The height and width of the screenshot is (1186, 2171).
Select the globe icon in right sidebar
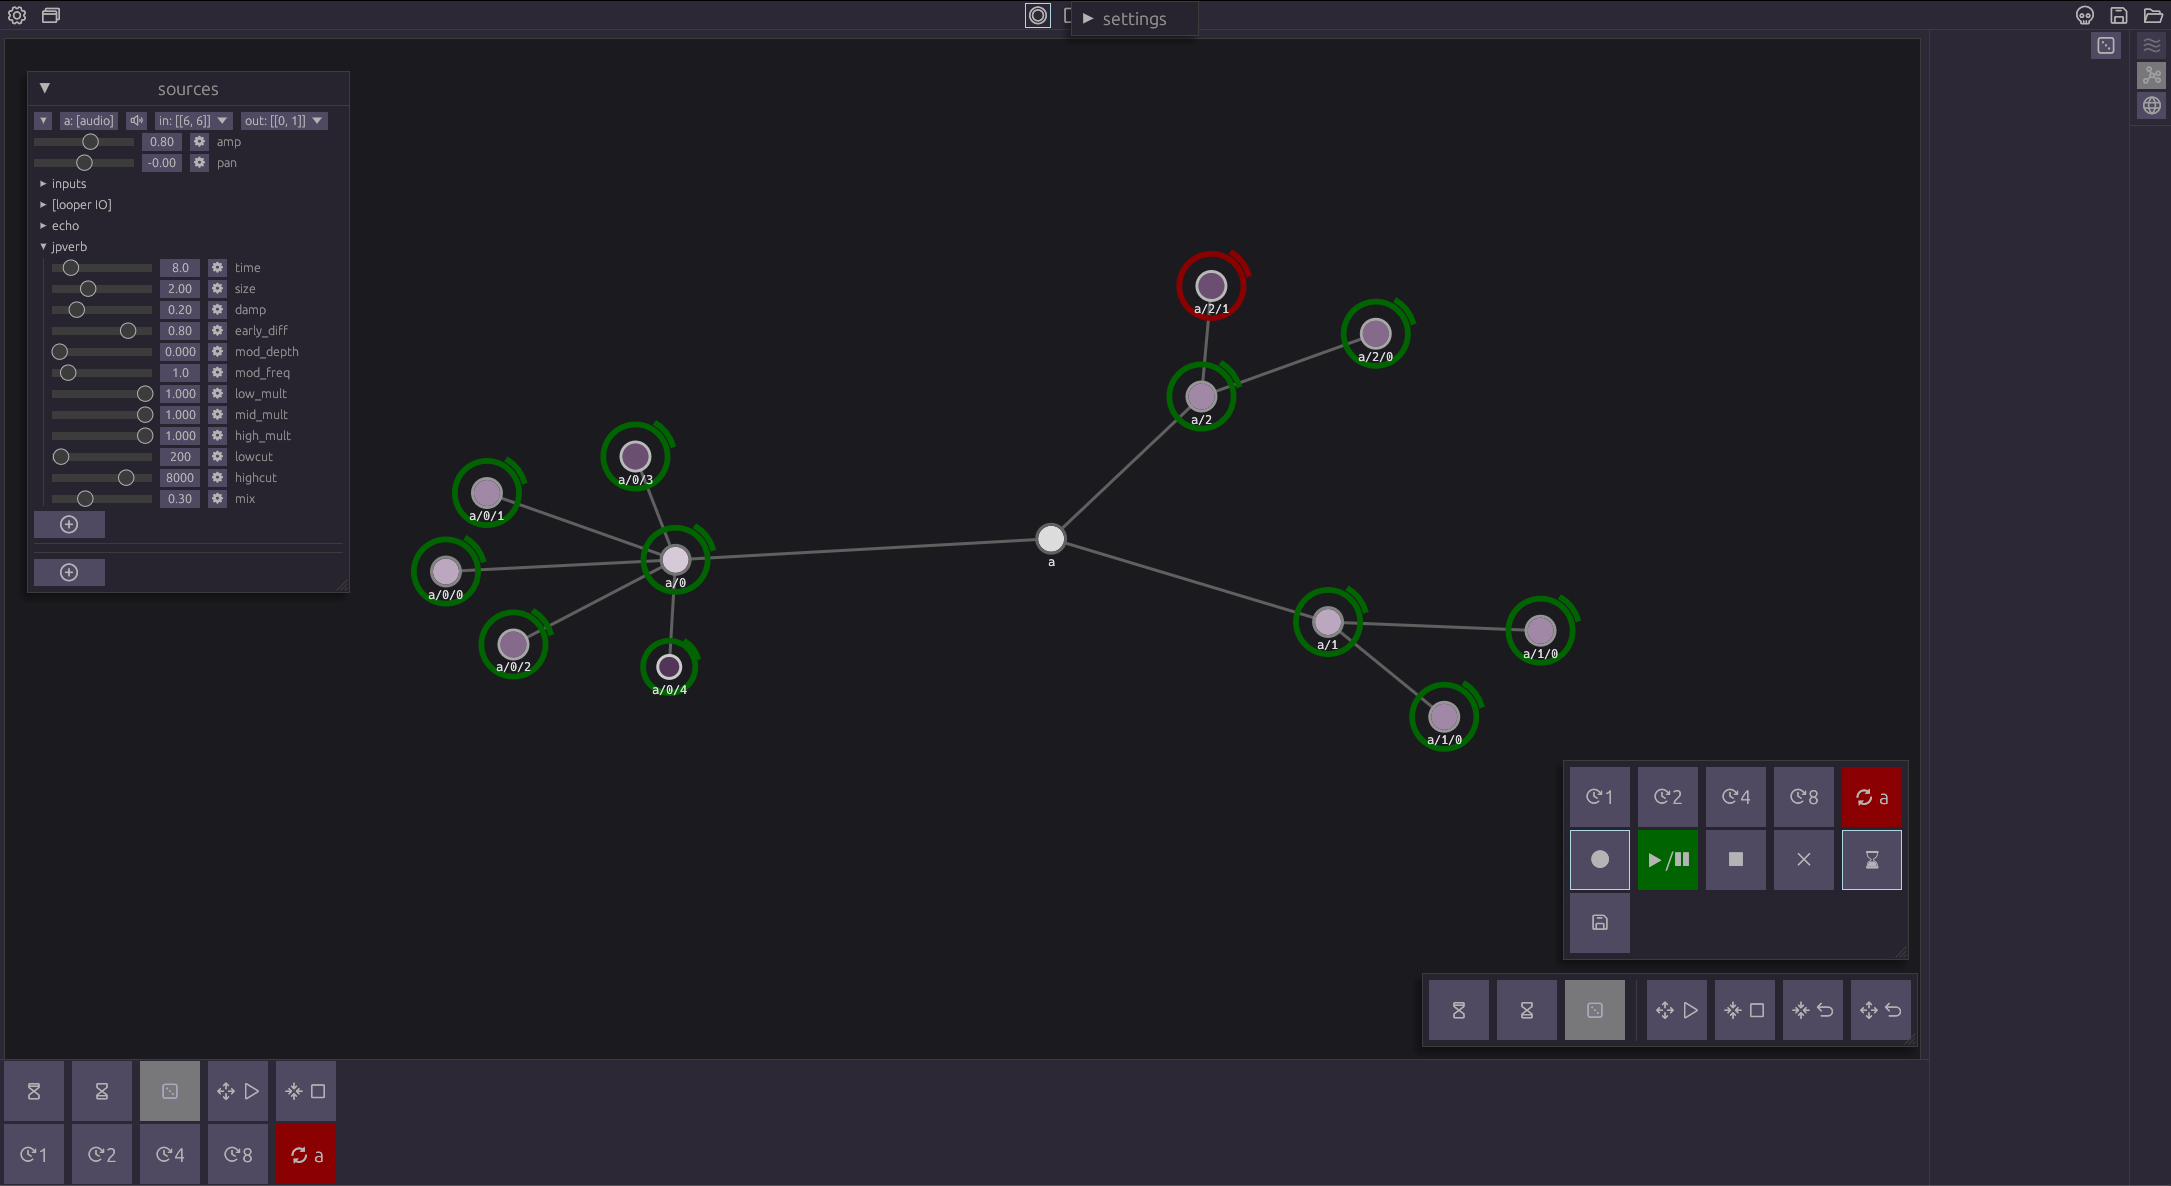click(2152, 106)
